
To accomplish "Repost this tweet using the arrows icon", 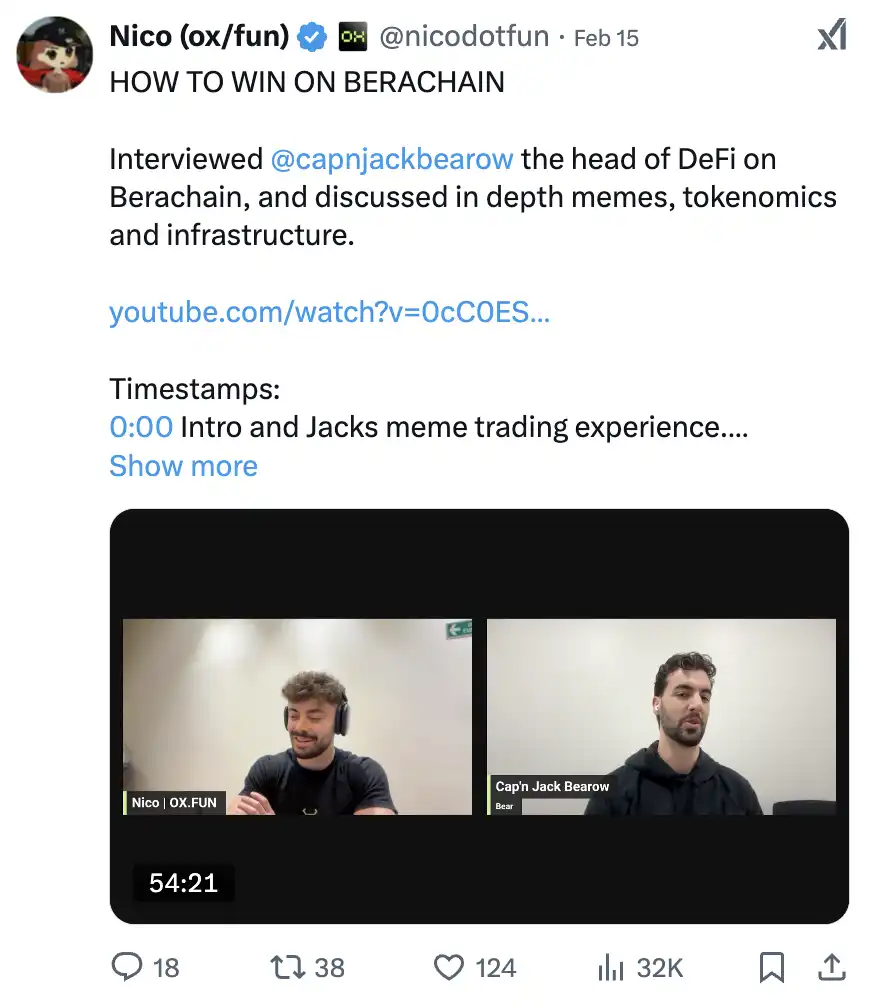I will (x=286, y=966).
